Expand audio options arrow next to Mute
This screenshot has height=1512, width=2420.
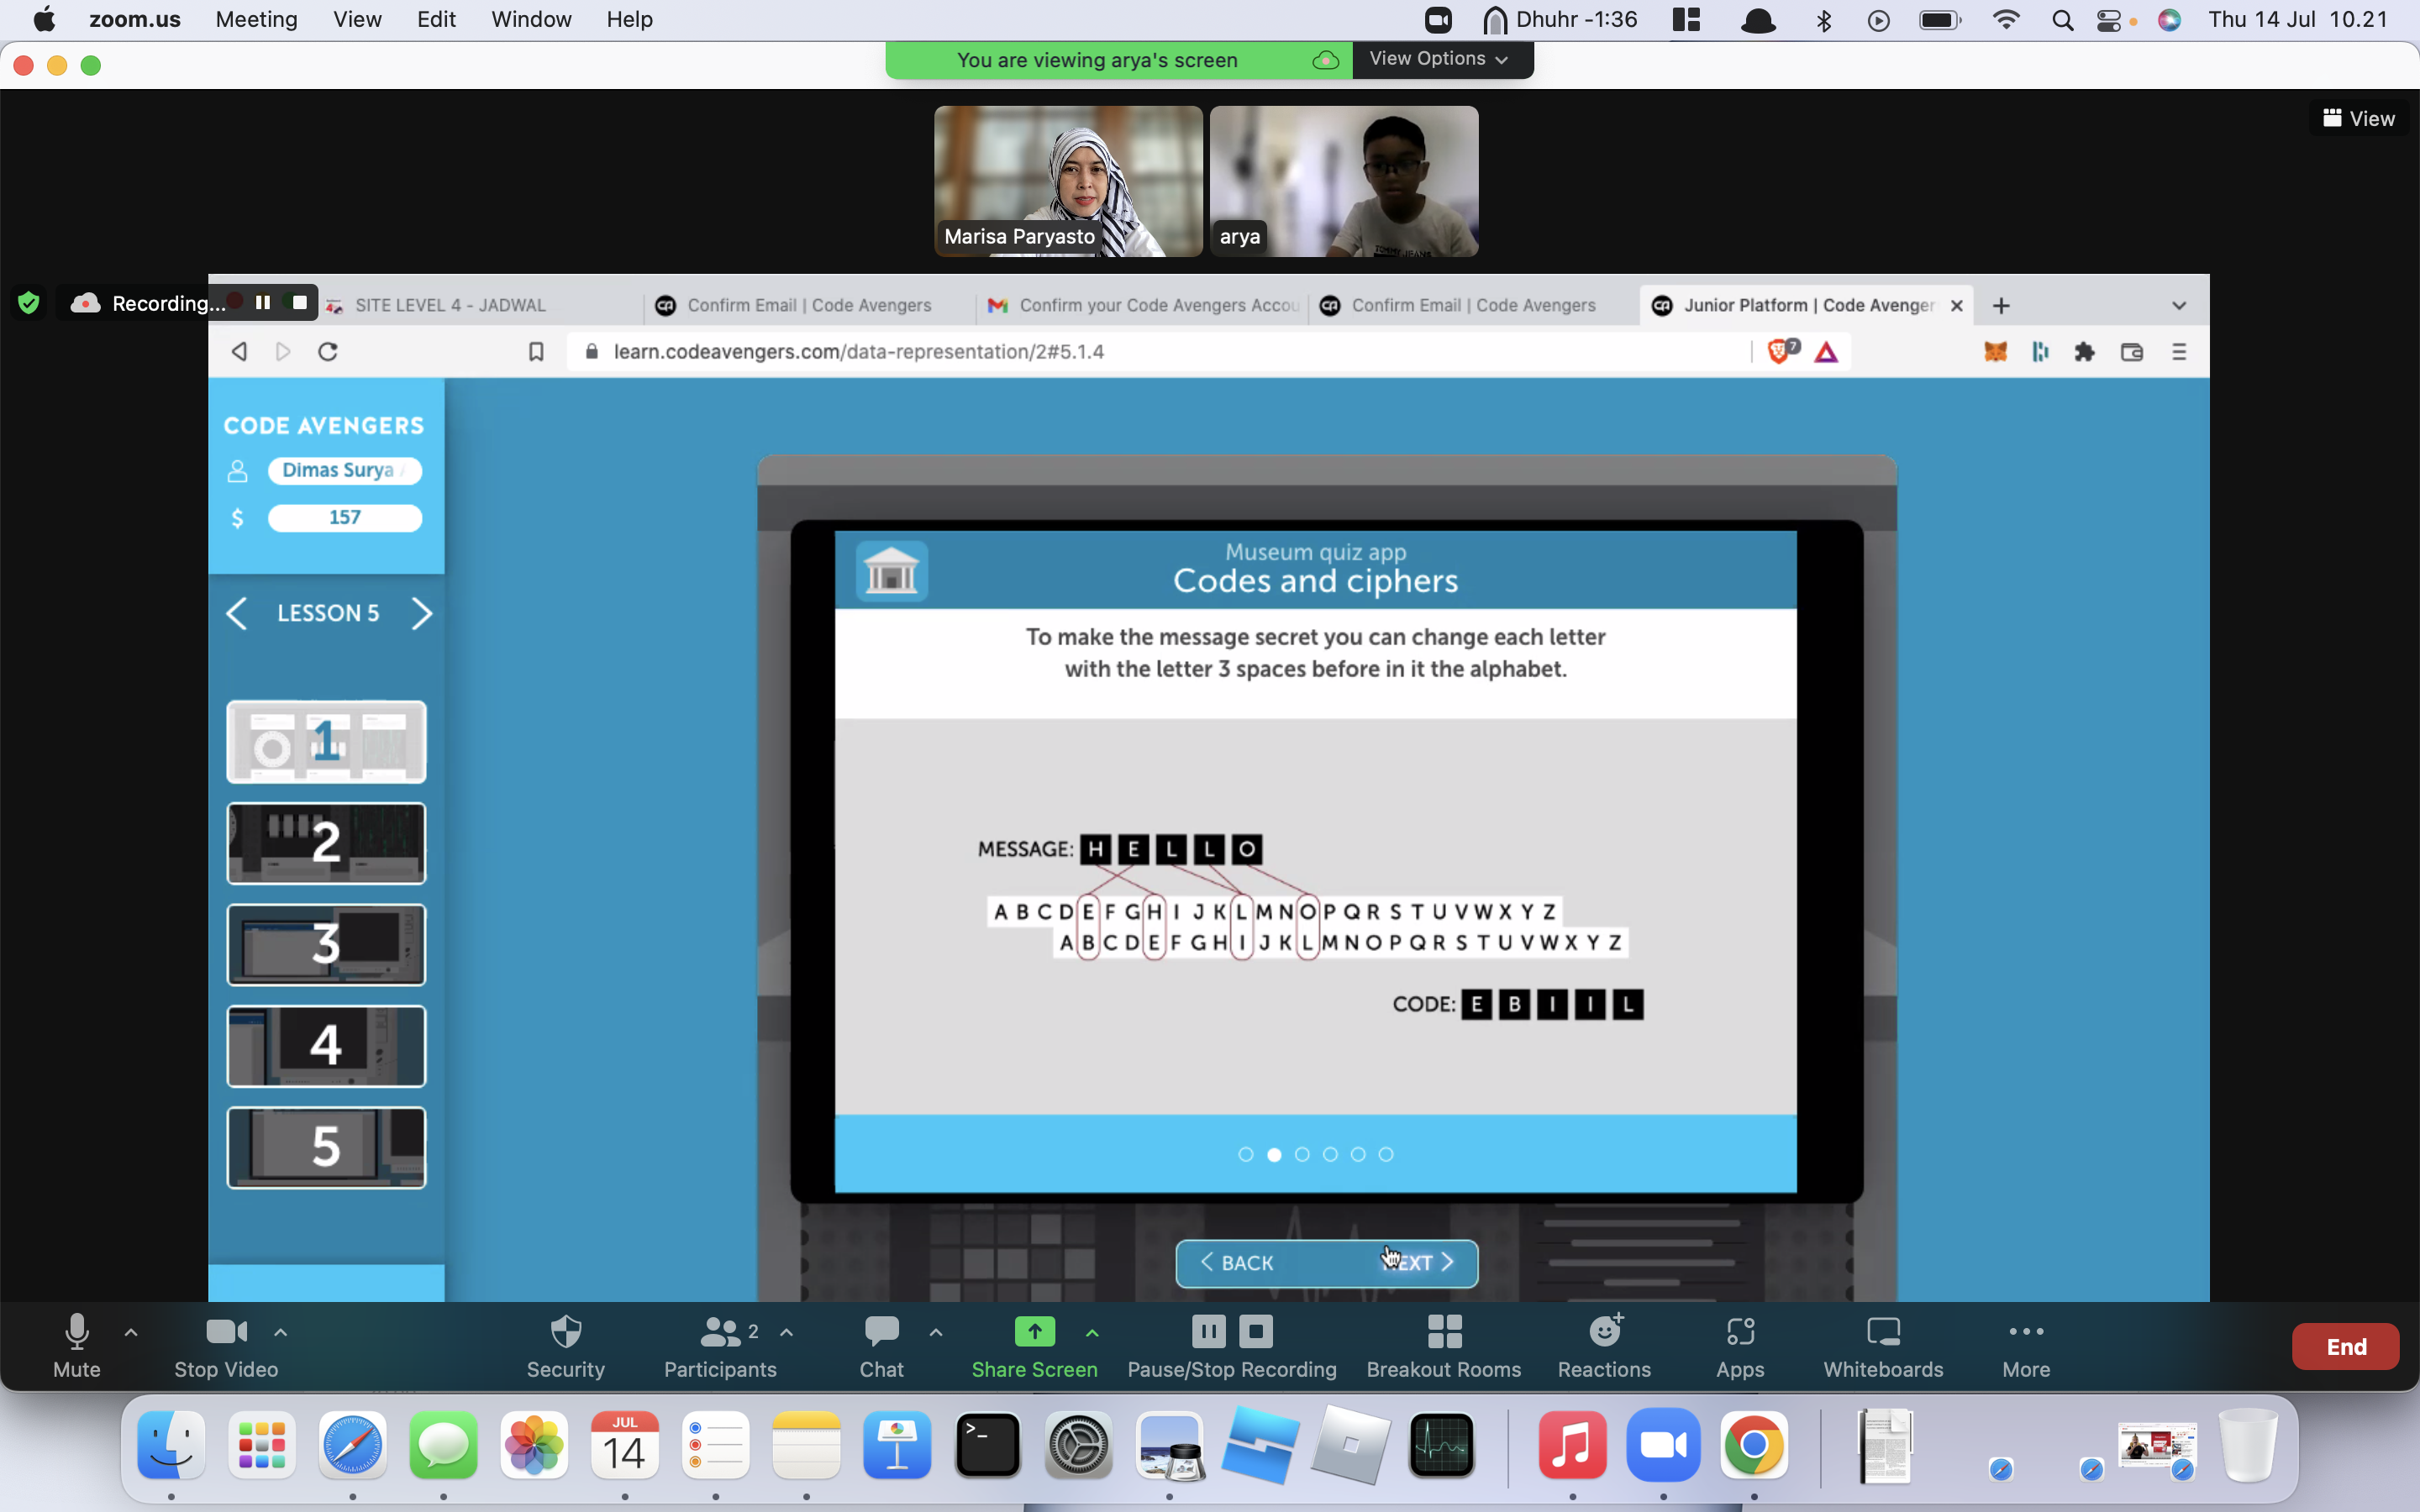pyautogui.click(x=131, y=1332)
